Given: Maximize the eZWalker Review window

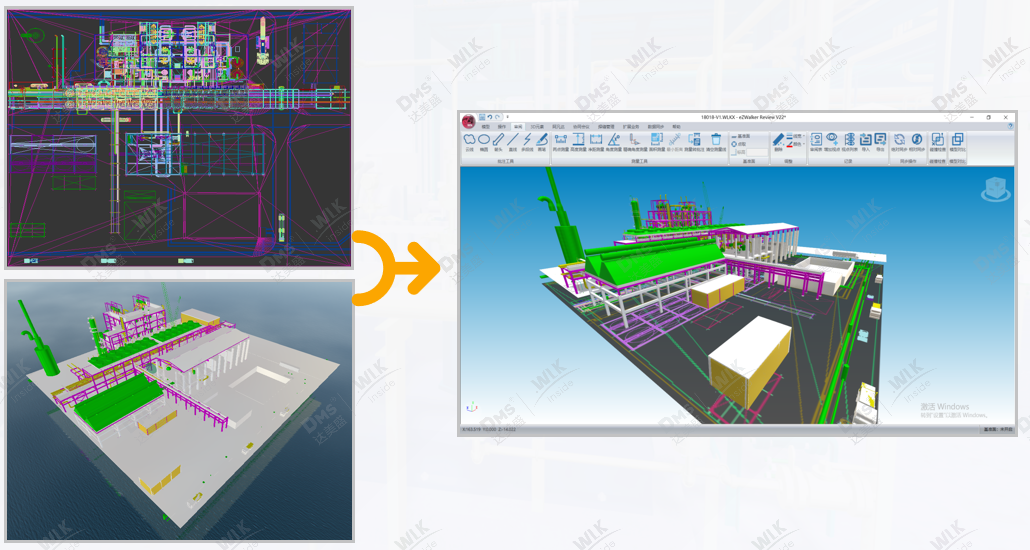Looking at the screenshot, I should coord(989,117).
